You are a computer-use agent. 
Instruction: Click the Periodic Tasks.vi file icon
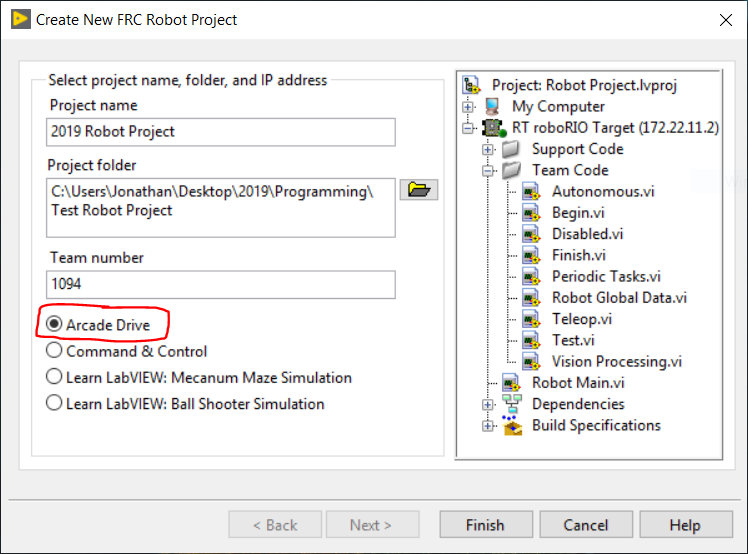coord(531,276)
